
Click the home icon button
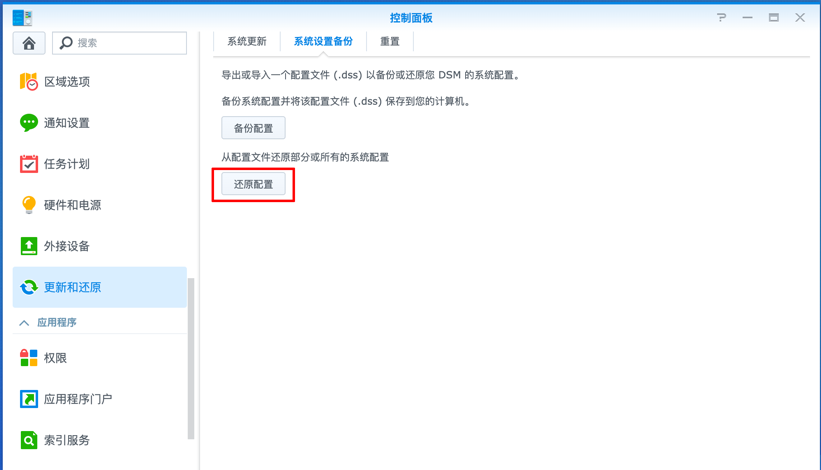29,43
